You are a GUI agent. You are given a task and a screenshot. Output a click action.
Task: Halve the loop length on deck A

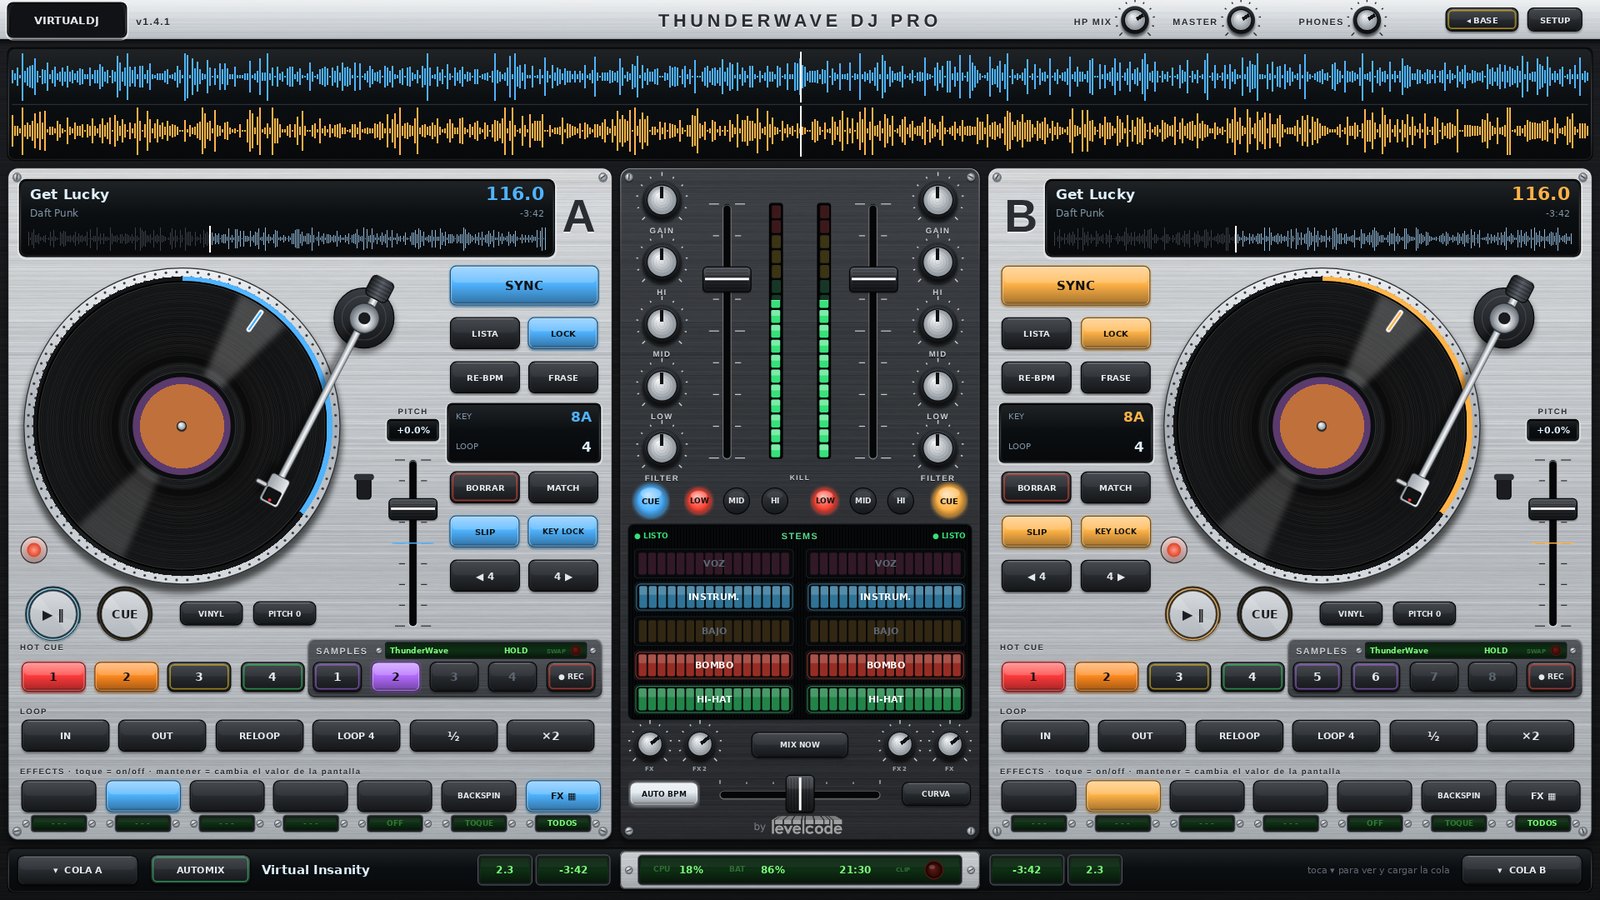click(x=453, y=736)
